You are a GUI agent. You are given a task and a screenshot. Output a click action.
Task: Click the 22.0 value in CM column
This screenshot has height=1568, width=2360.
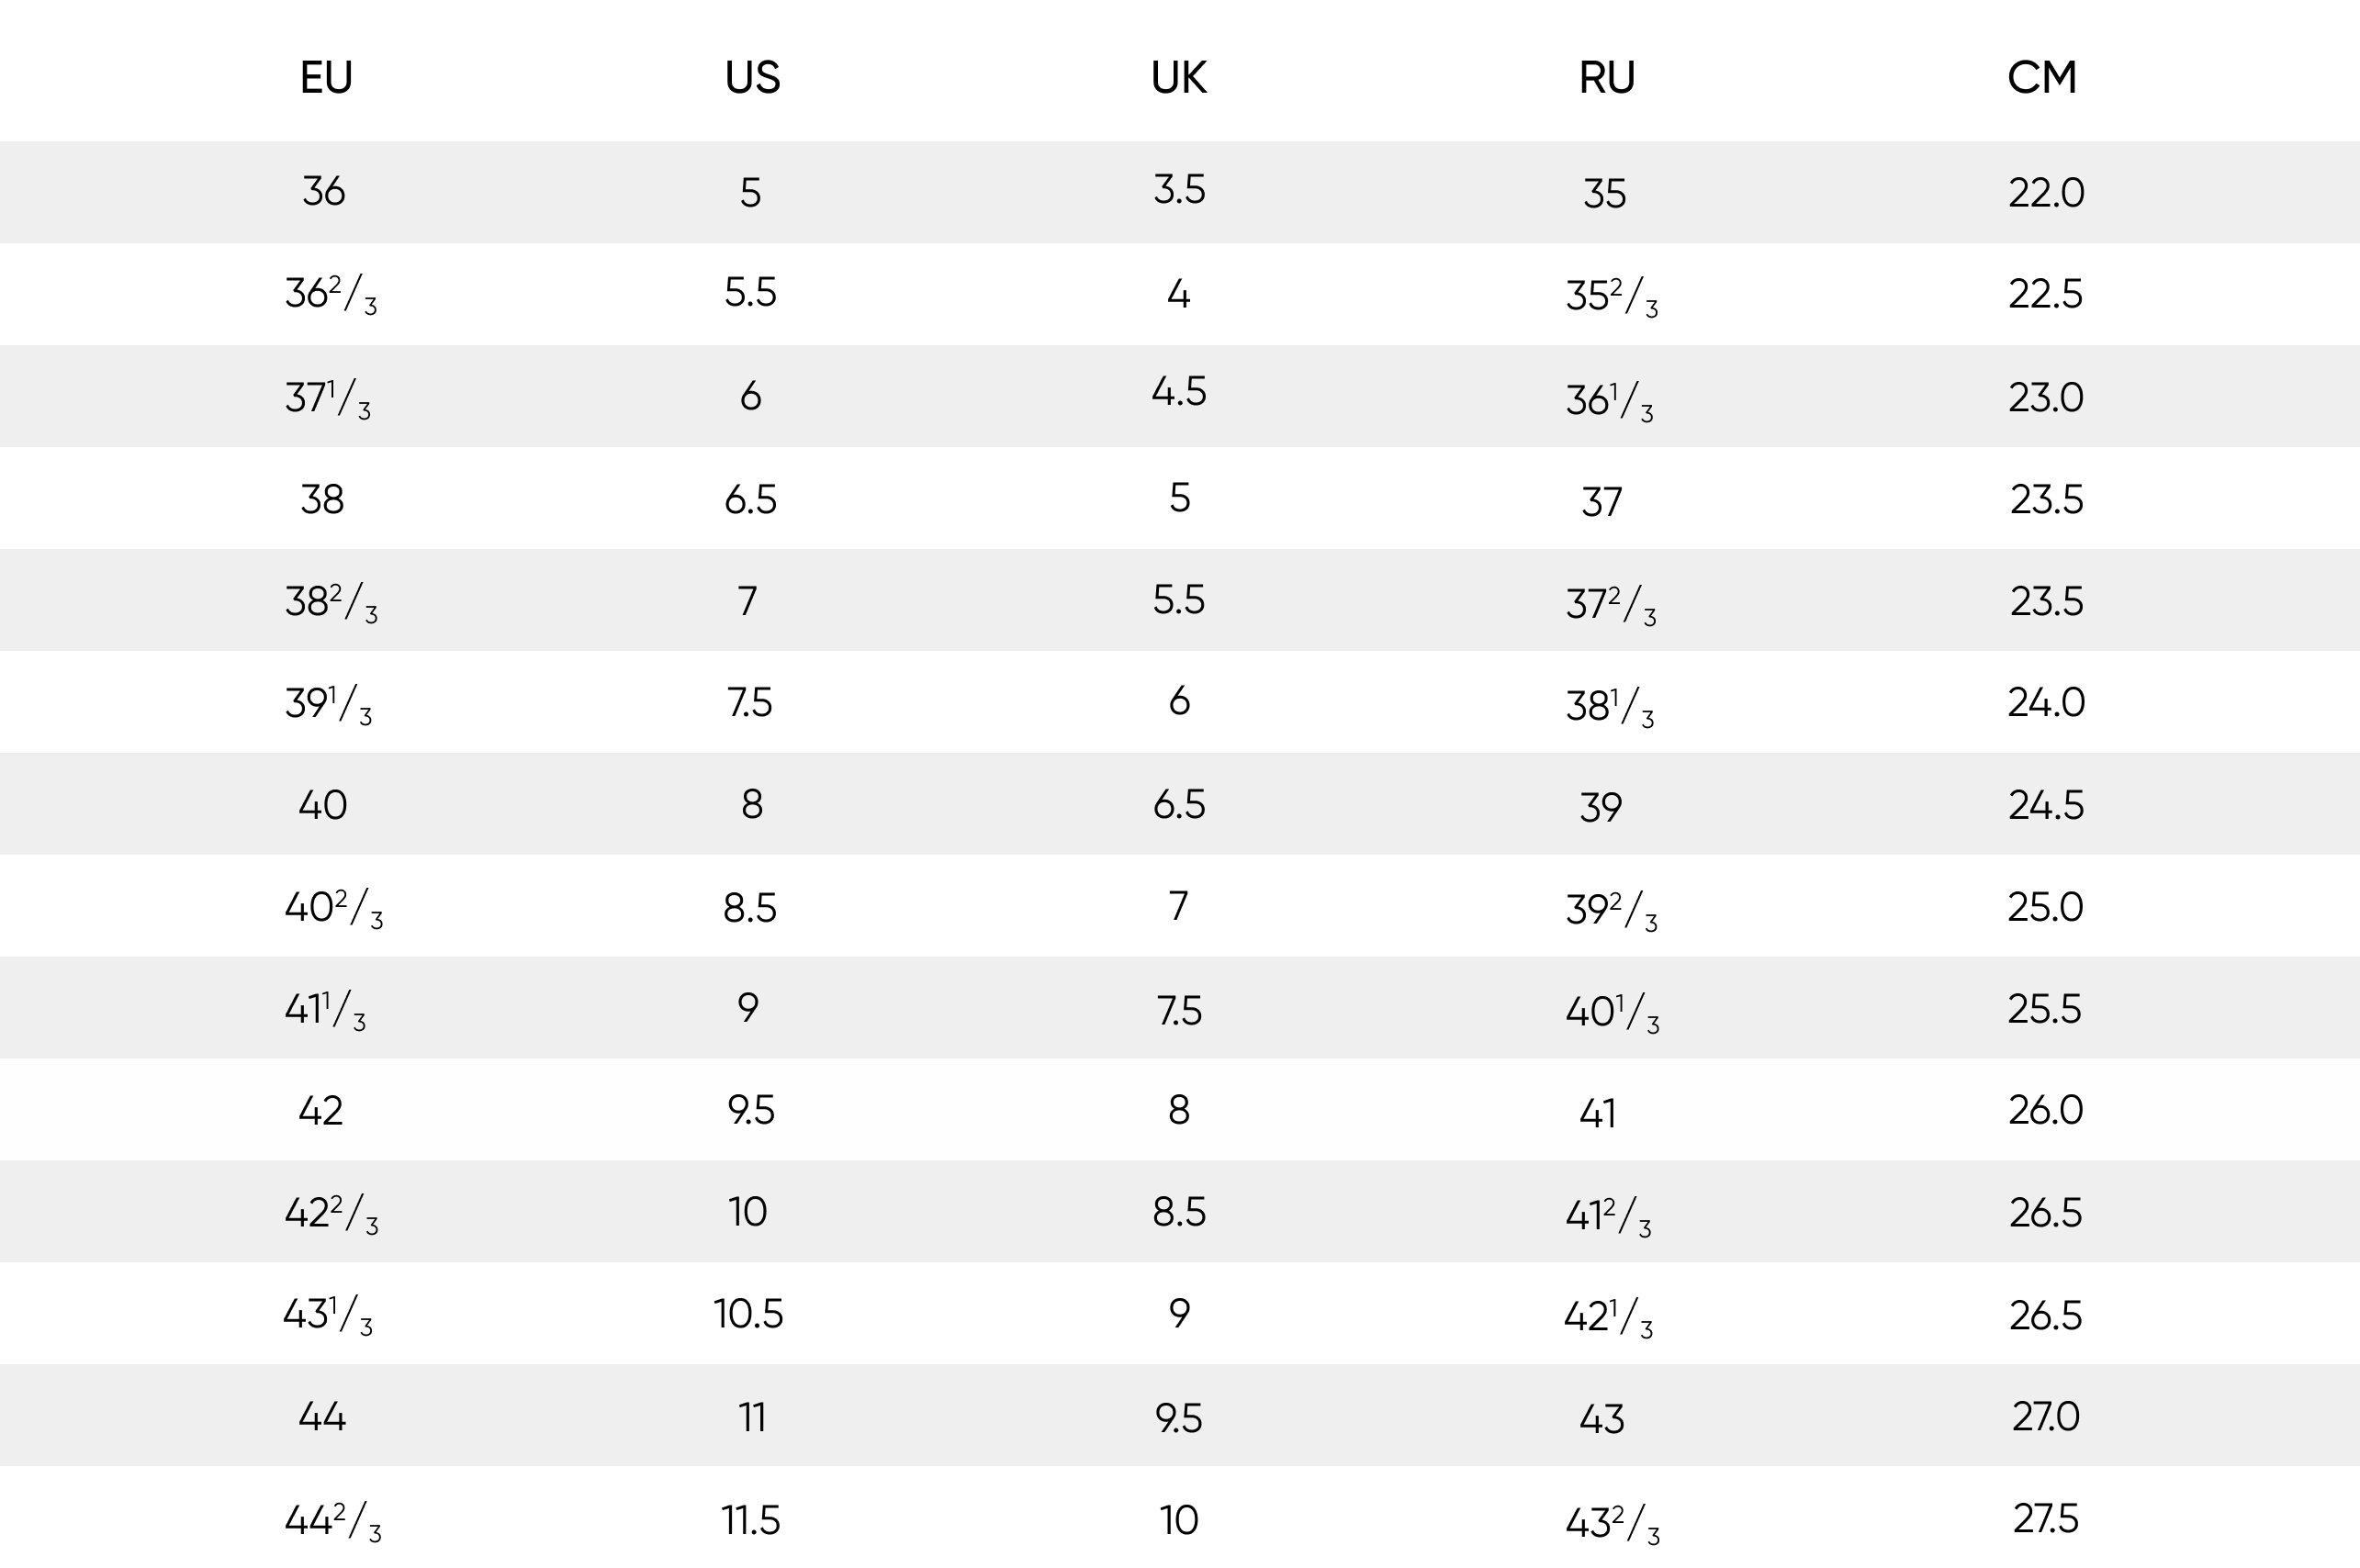2046,192
